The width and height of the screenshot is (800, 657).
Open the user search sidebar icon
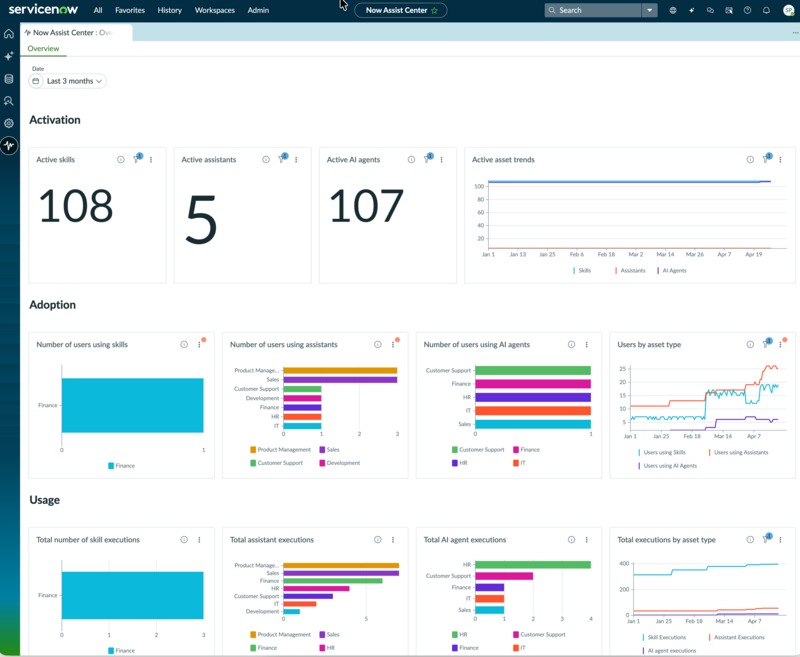click(x=9, y=101)
